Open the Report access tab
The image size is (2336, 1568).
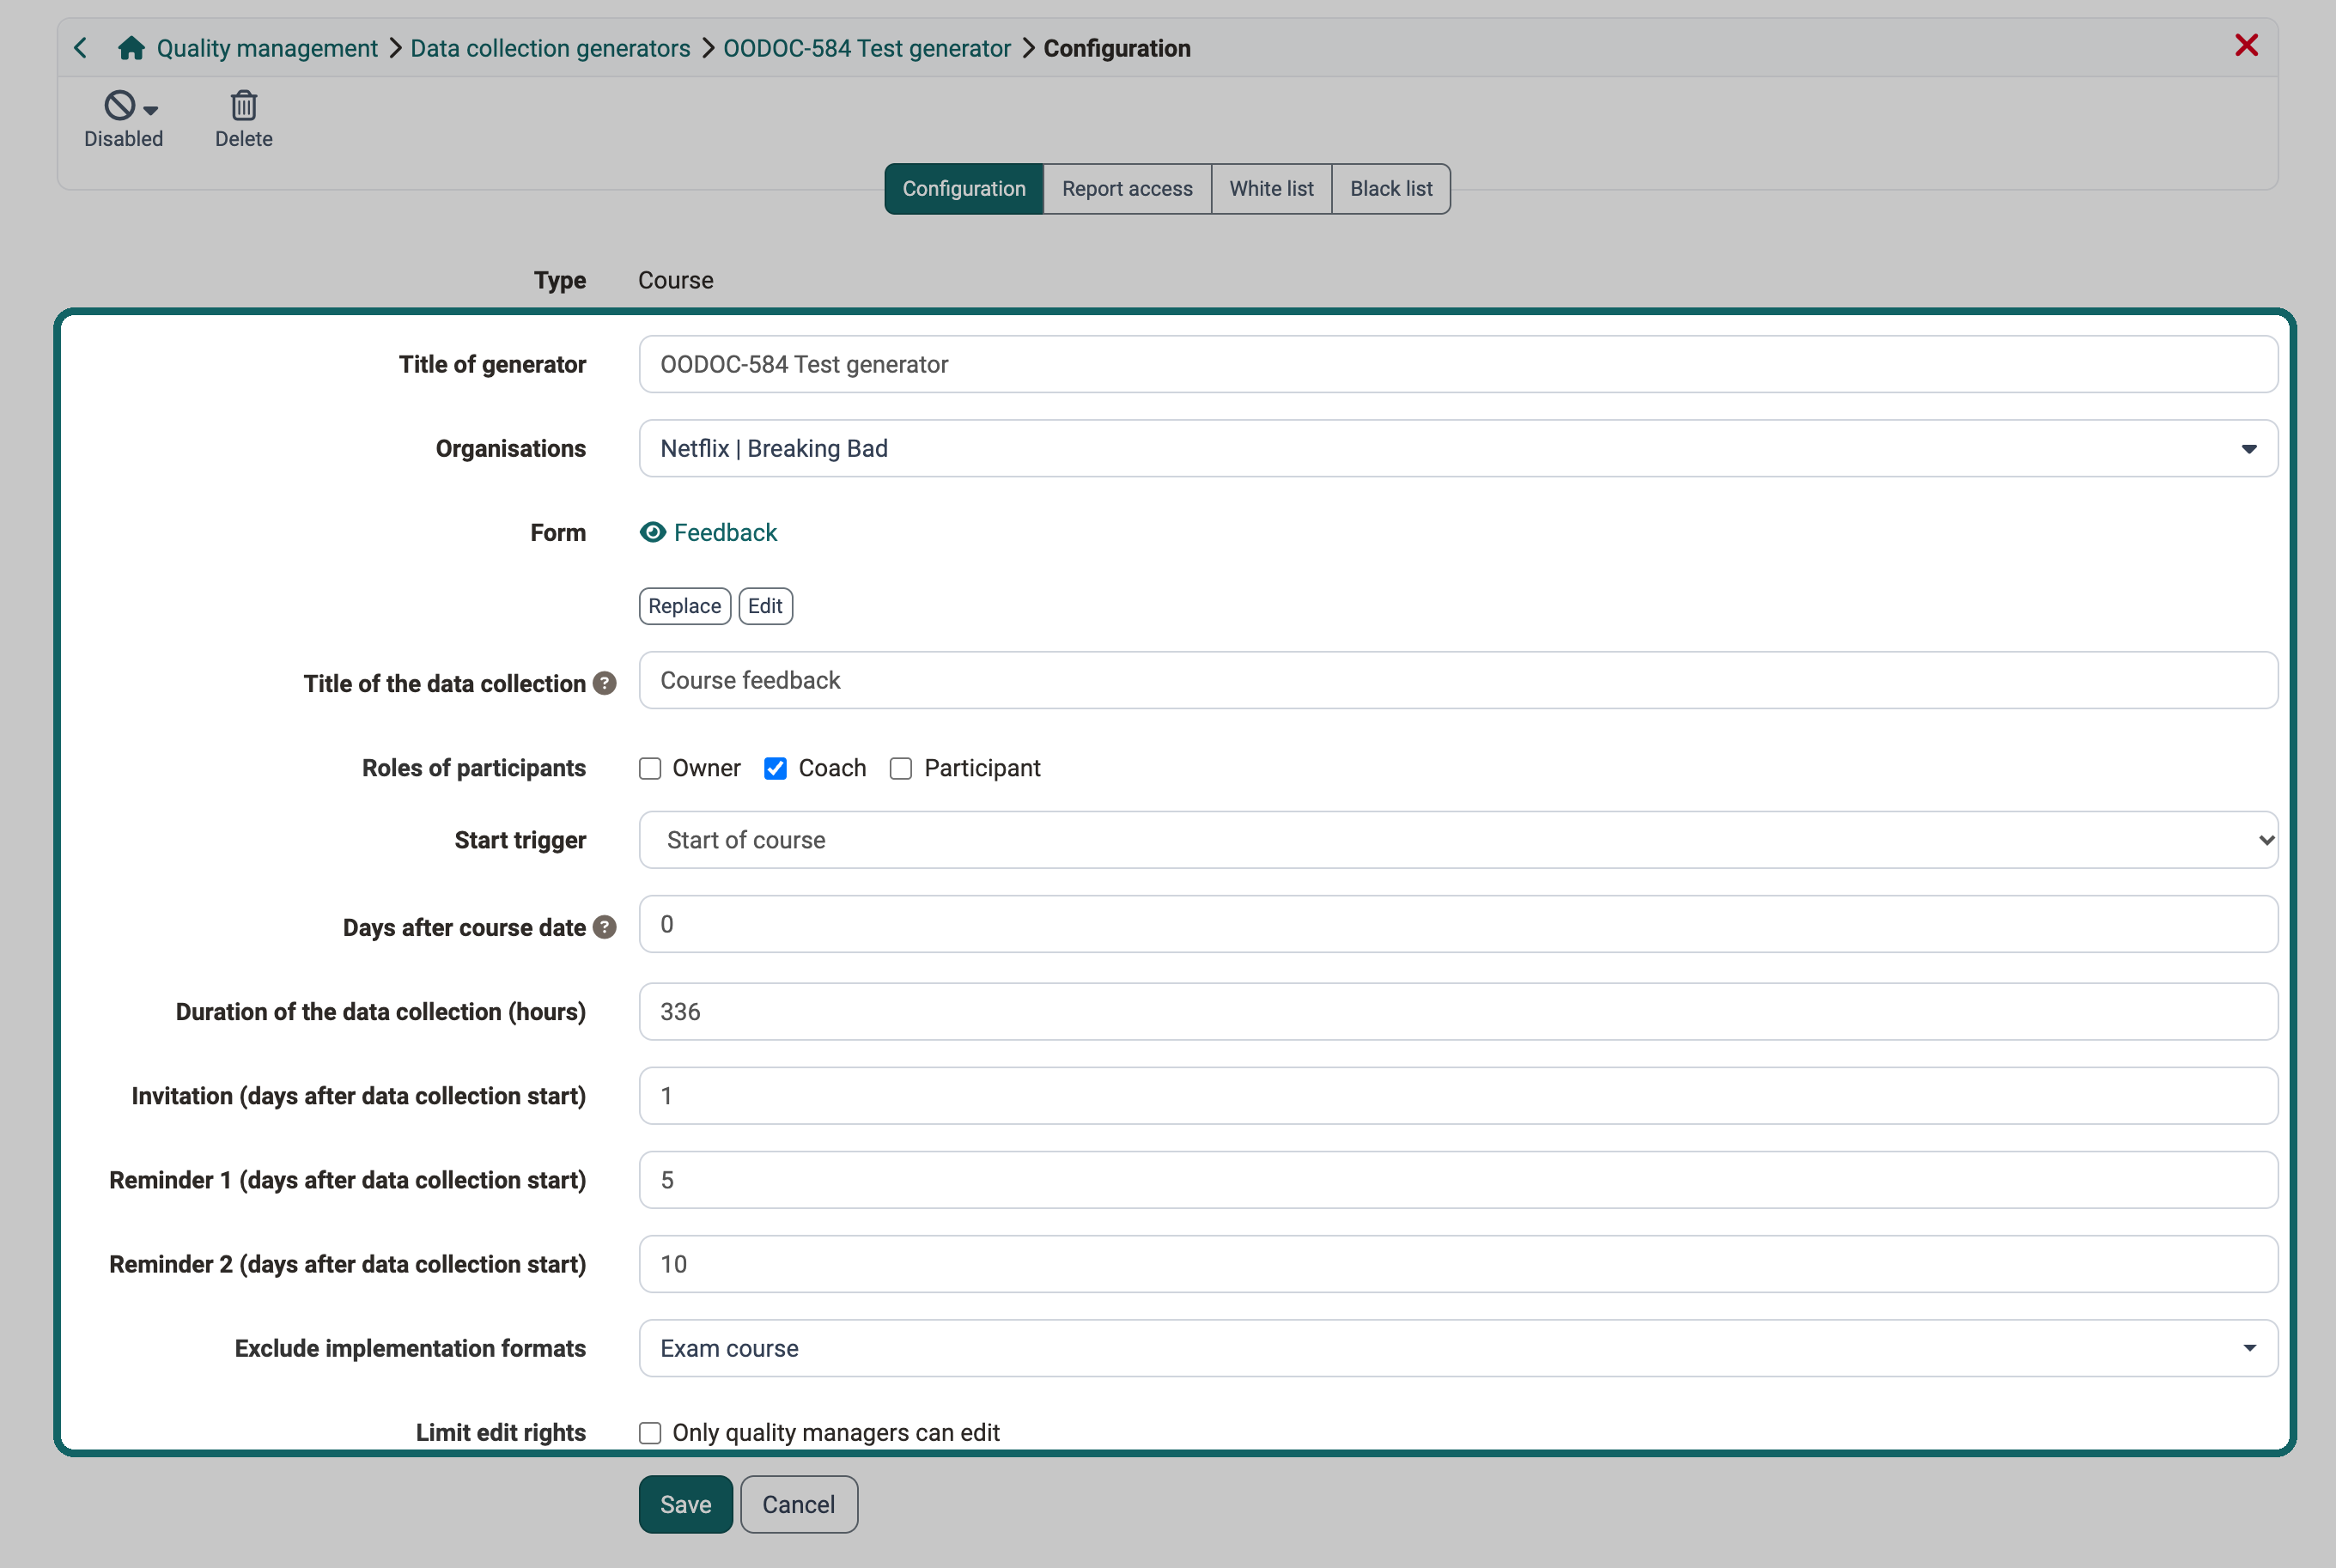[1127, 189]
